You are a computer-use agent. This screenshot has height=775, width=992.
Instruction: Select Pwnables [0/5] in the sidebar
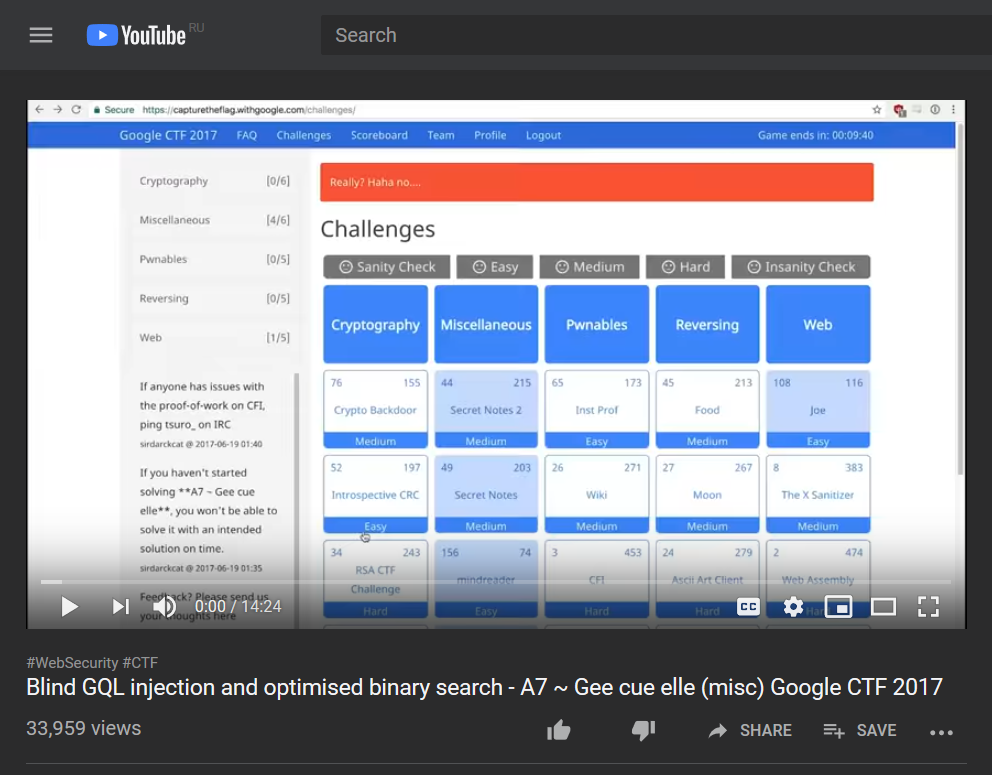click(214, 259)
